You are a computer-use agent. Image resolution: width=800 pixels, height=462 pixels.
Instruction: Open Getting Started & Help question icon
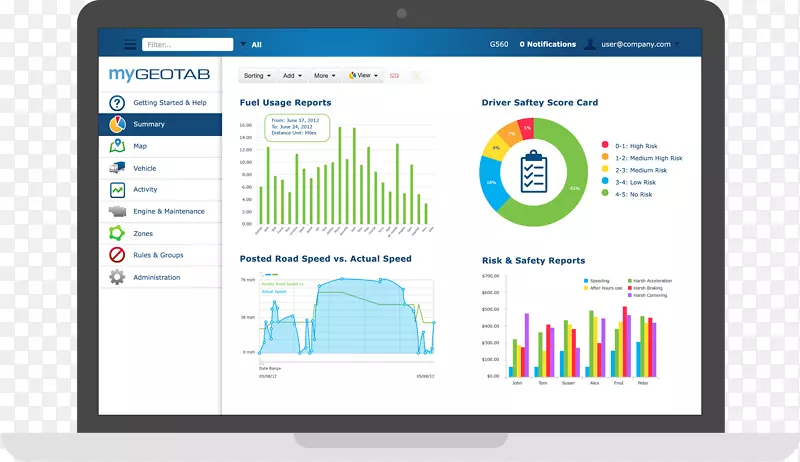click(x=117, y=103)
